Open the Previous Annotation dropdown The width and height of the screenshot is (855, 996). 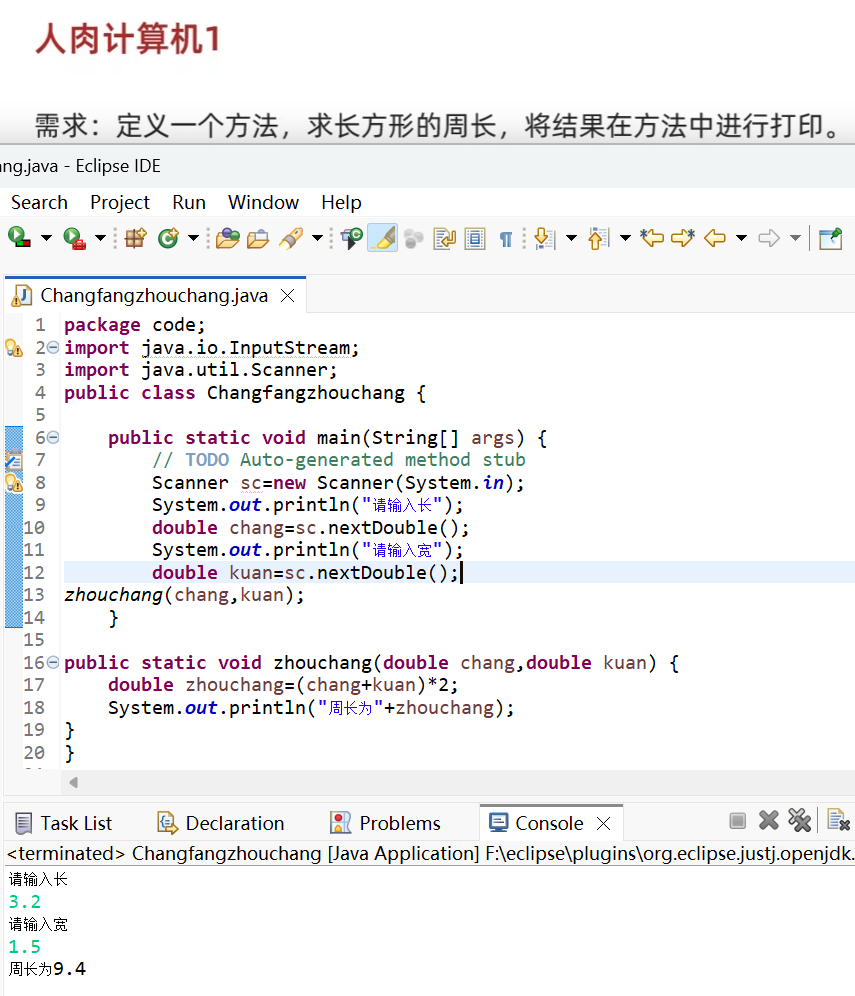625,238
